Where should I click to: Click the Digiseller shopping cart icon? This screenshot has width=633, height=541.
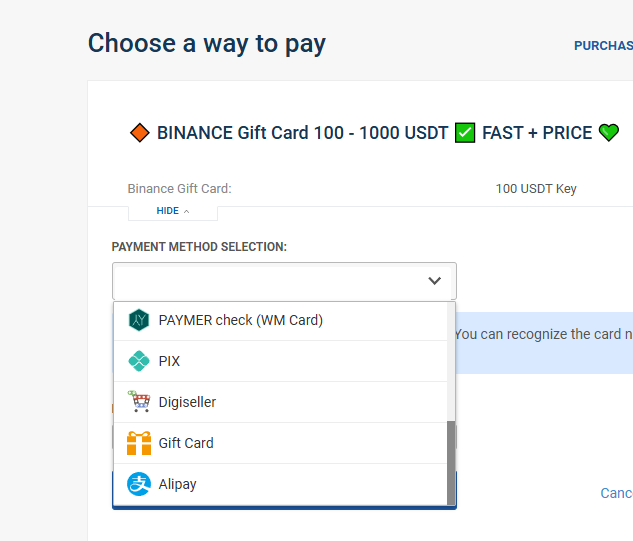pyautogui.click(x=138, y=402)
